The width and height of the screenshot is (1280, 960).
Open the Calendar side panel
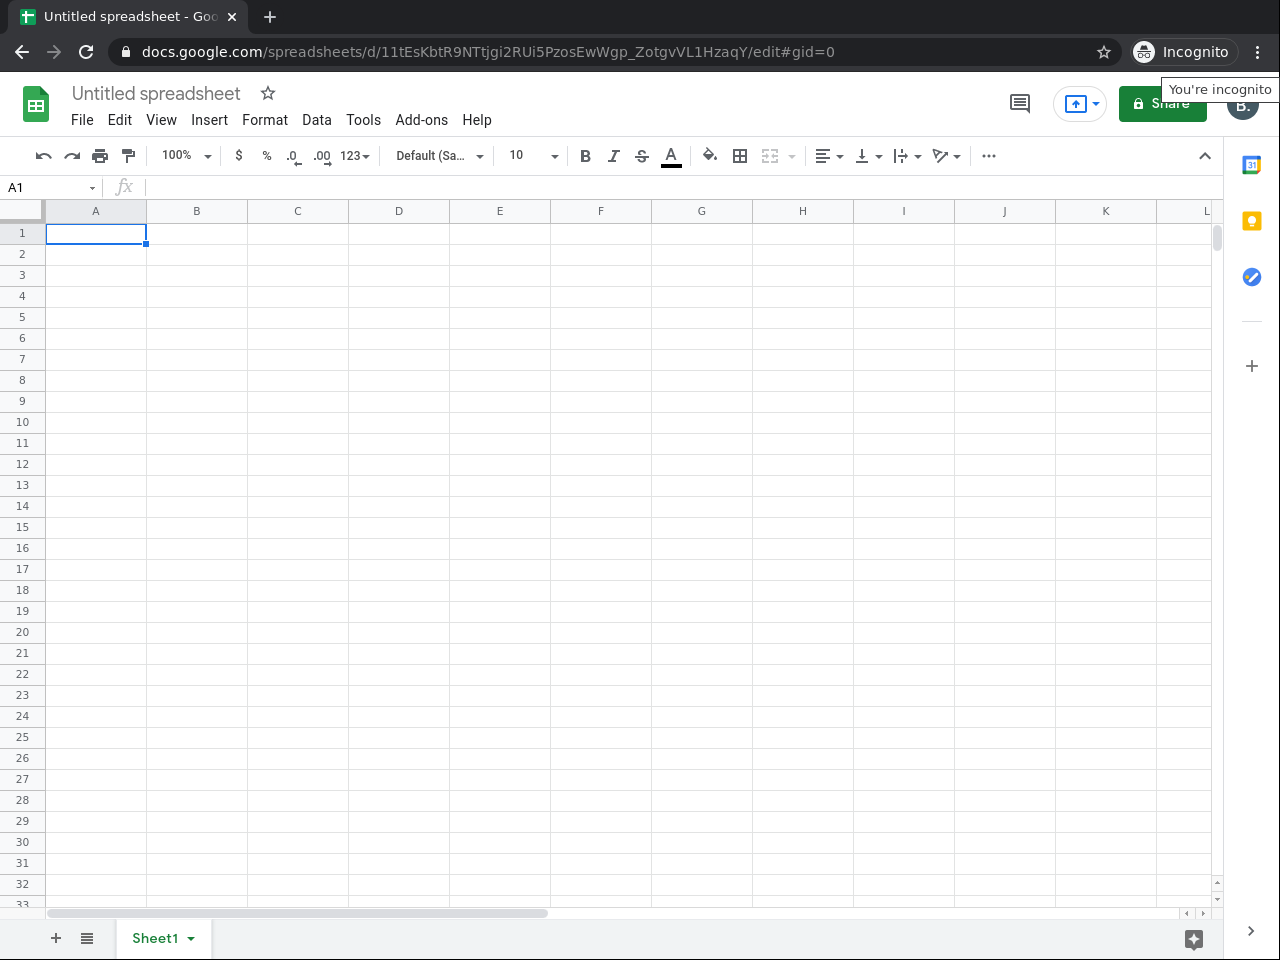tap(1252, 165)
